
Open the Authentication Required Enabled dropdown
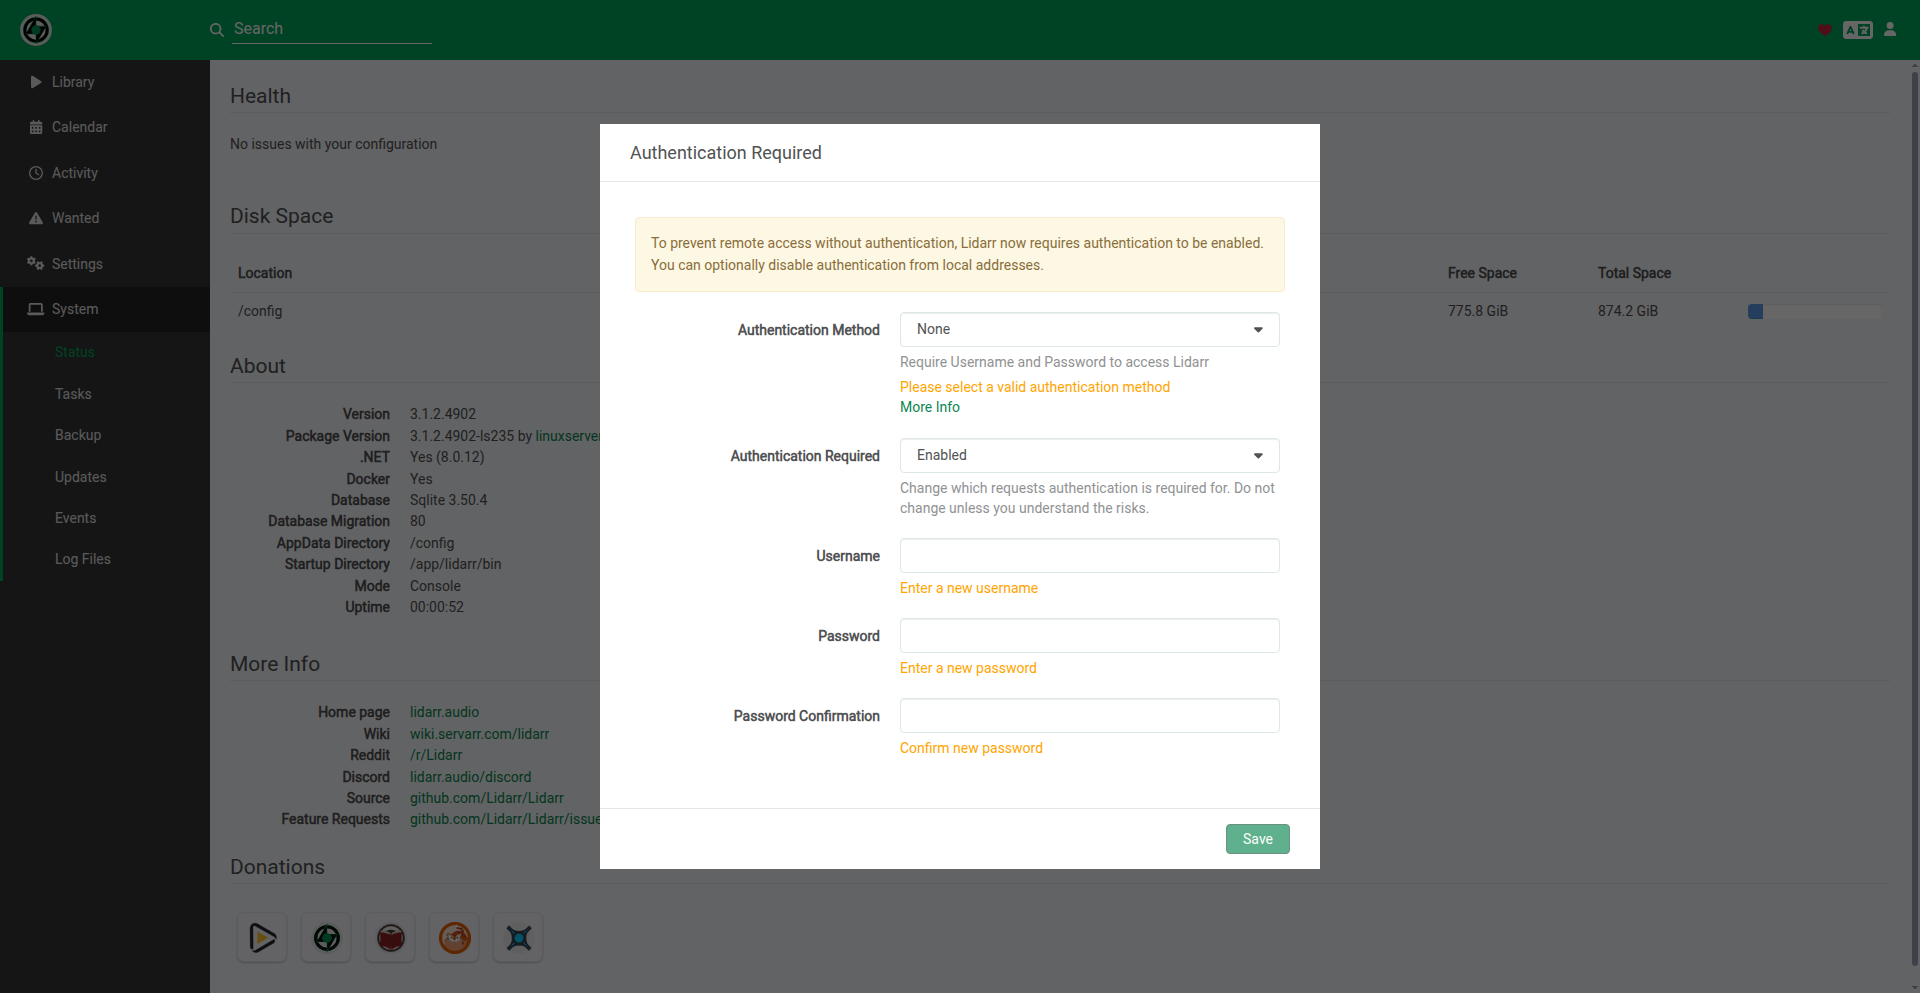tap(1089, 456)
